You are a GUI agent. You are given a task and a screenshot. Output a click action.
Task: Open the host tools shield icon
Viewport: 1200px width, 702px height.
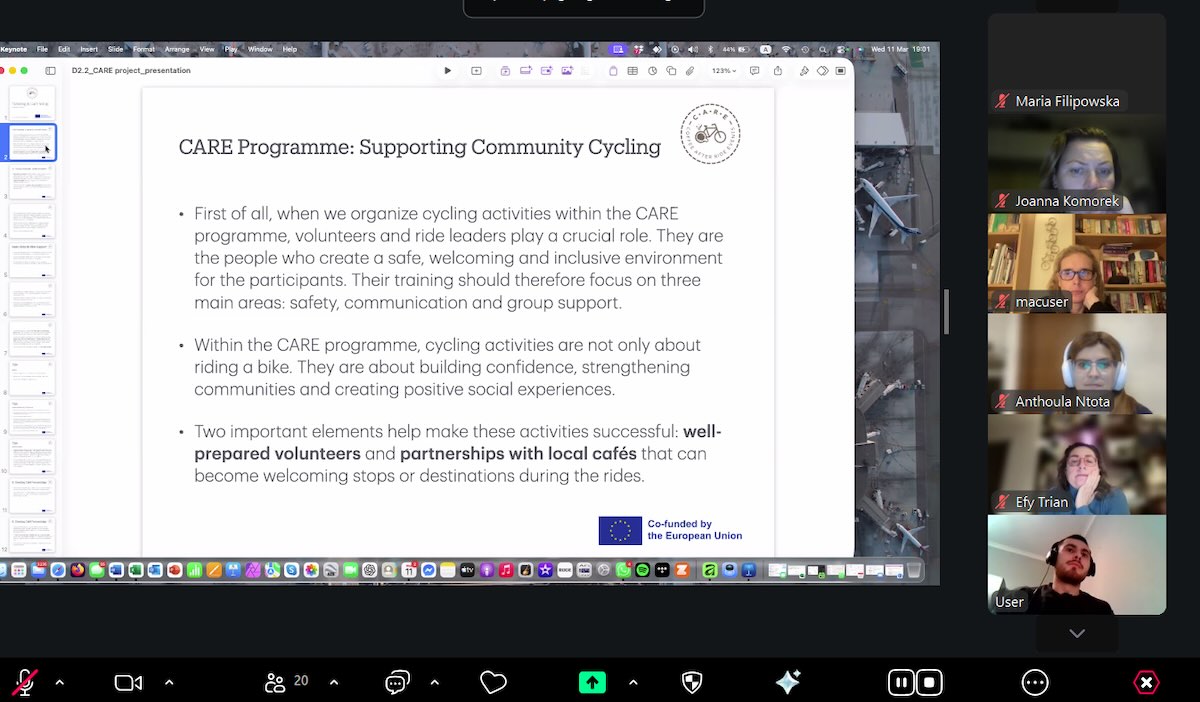pos(691,683)
